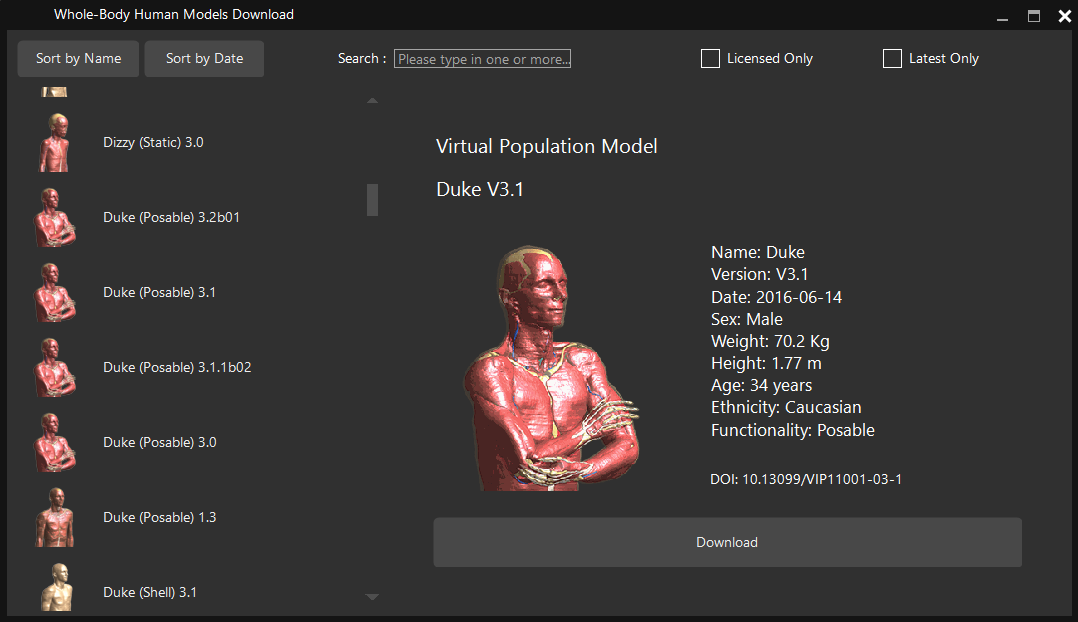This screenshot has height=622, width=1078.
Task: Click the Duke (Posable) 3.1 model icon
Action: point(55,293)
